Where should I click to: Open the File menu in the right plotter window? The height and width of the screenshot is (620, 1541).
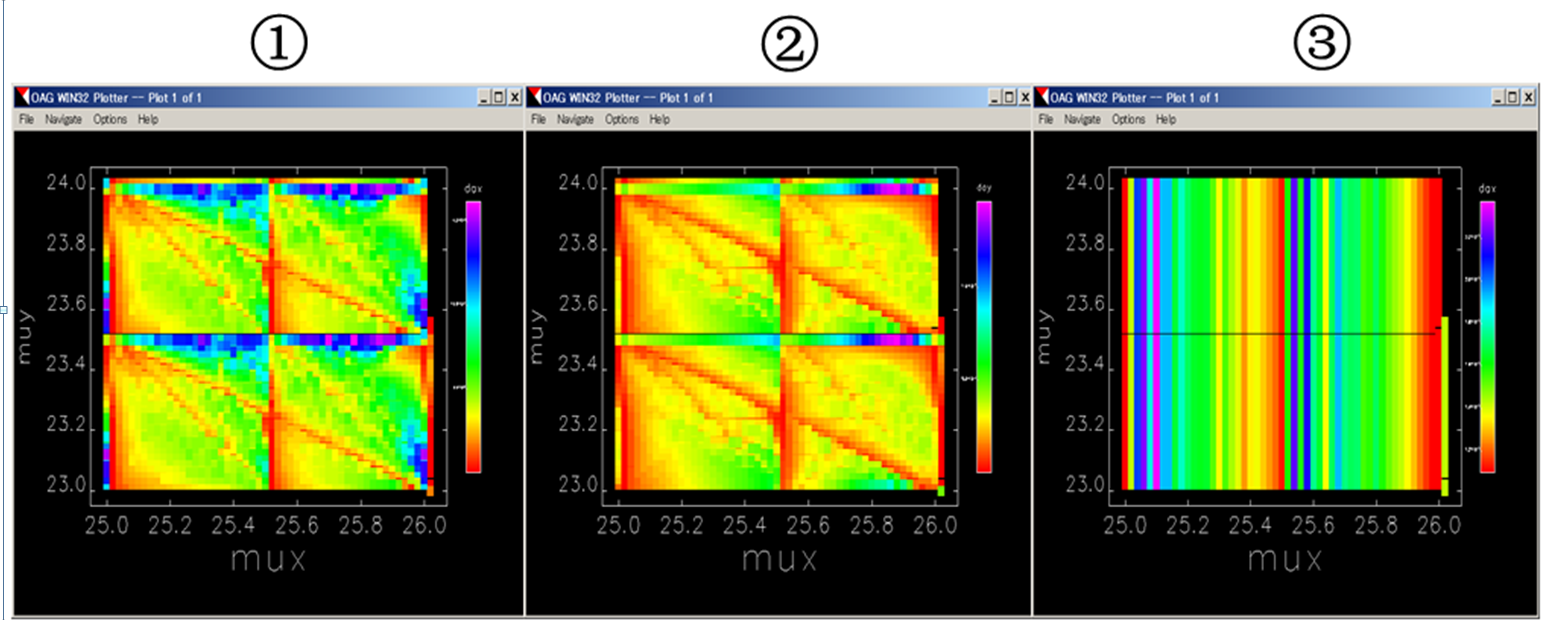[1046, 119]
